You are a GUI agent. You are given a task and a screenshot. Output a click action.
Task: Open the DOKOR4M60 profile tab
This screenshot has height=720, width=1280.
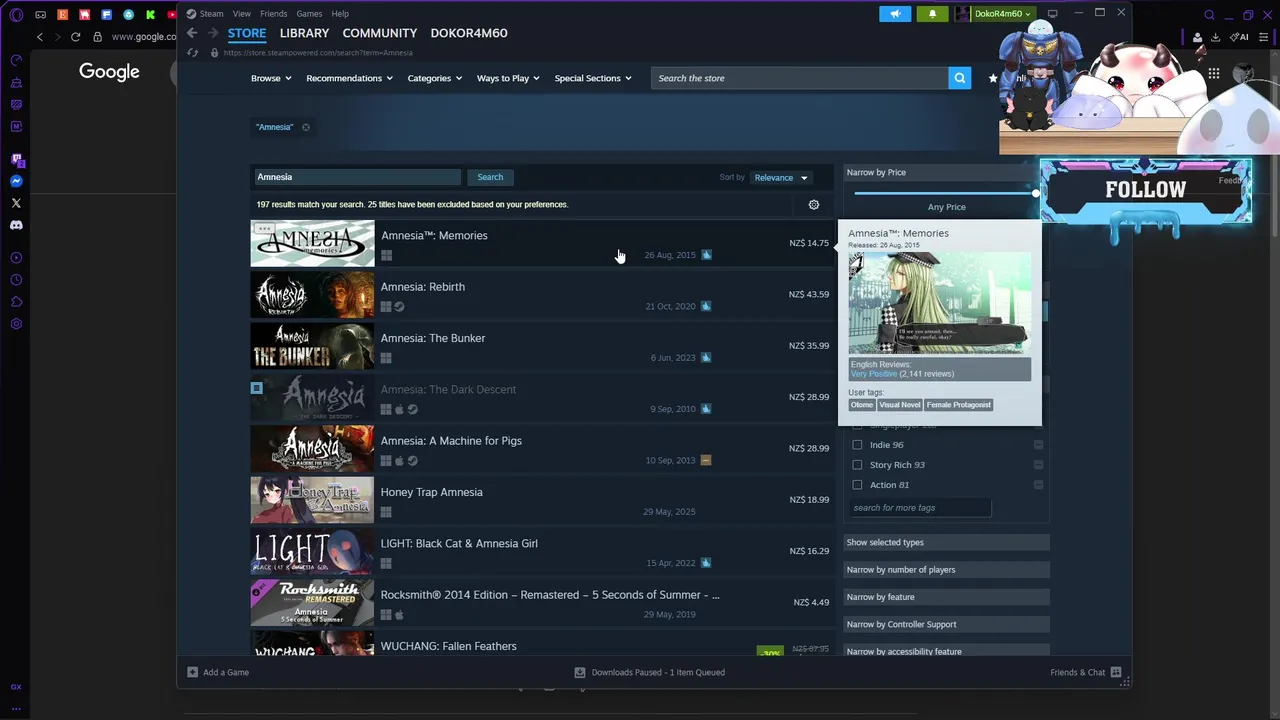(x=469, y=33)
